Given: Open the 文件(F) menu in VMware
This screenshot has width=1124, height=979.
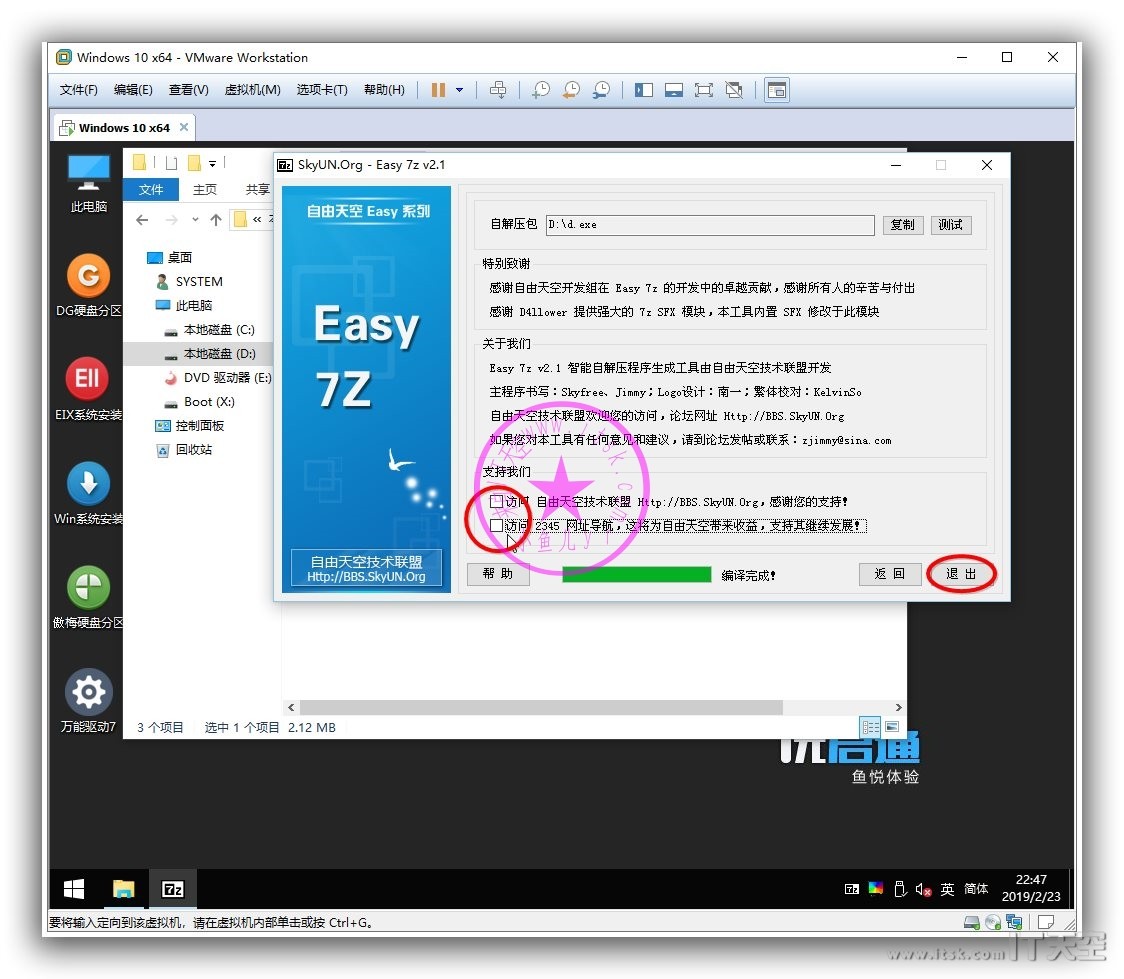Looking at the screenshot, I should pos(78,90).
